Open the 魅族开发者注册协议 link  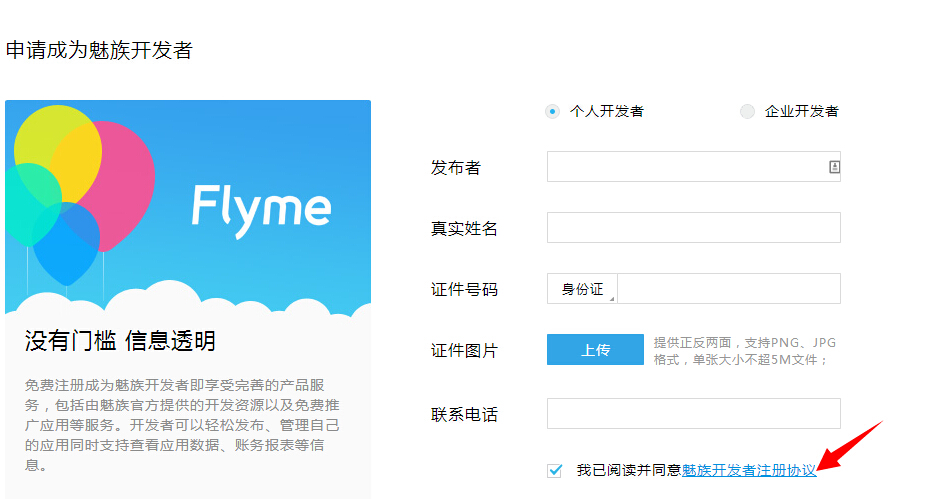click(x=749, y=471)
